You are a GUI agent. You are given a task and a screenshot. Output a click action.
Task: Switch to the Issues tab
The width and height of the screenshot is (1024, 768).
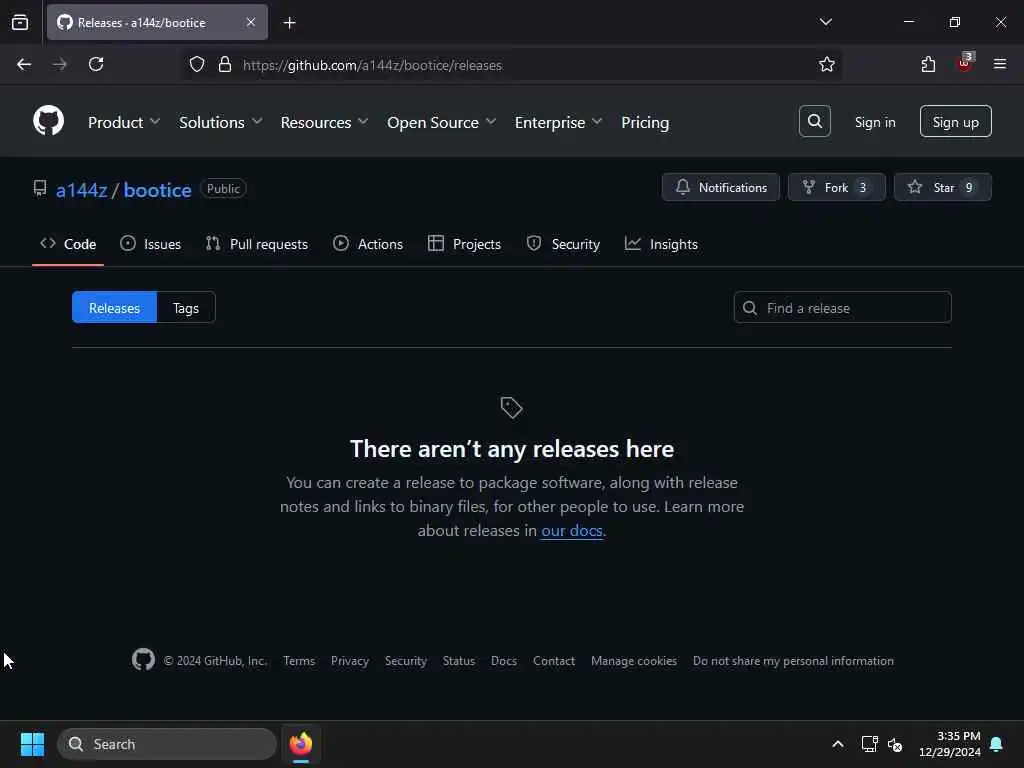click(x=150, y=244)
